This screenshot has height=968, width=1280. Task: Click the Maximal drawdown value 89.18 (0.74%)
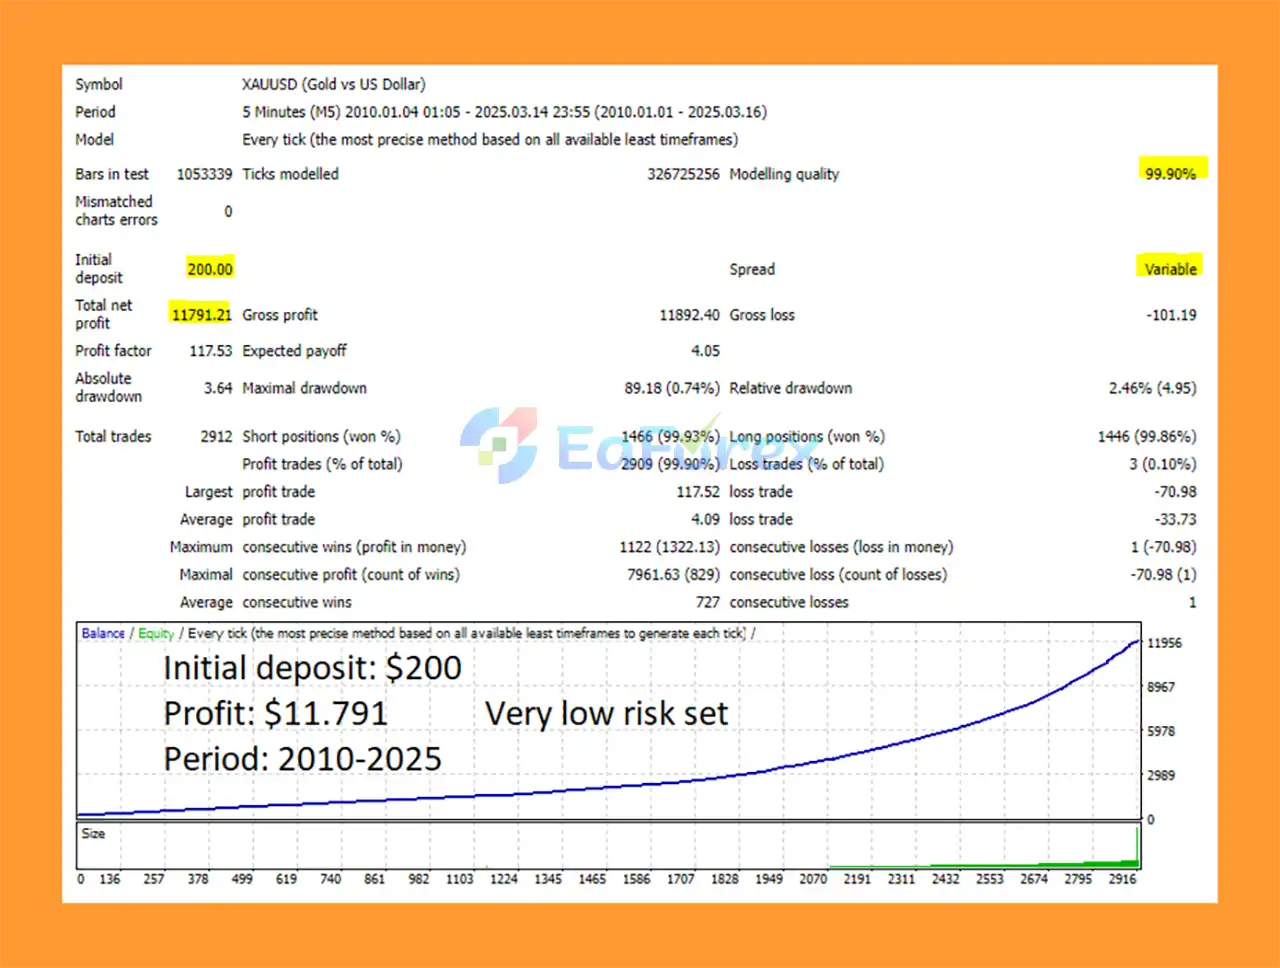pyautogui.click(x=672, y=388)
